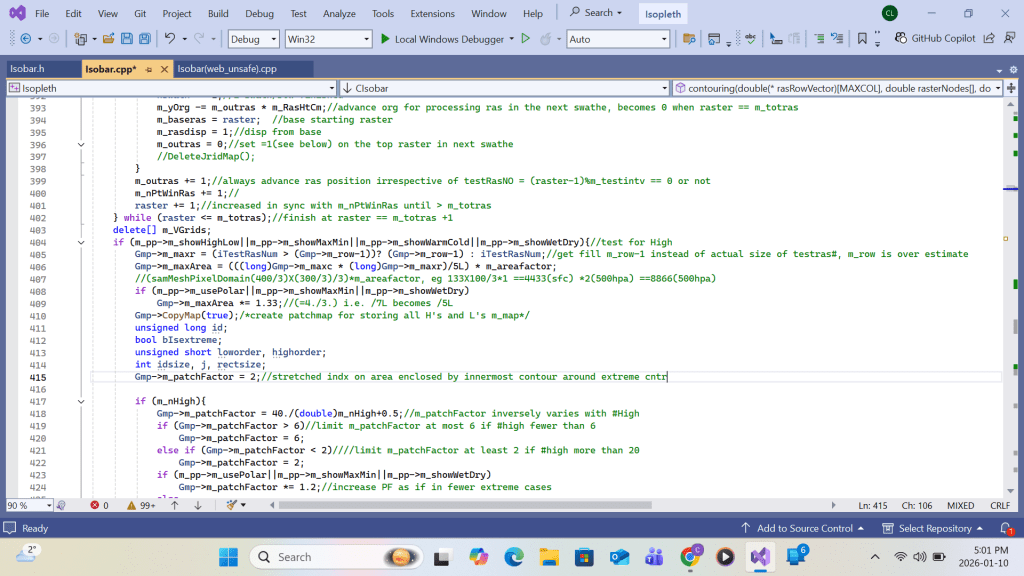Open Microsoft Edge from the taskbar
Viewport: 1024px width, 576px height.
514,557
